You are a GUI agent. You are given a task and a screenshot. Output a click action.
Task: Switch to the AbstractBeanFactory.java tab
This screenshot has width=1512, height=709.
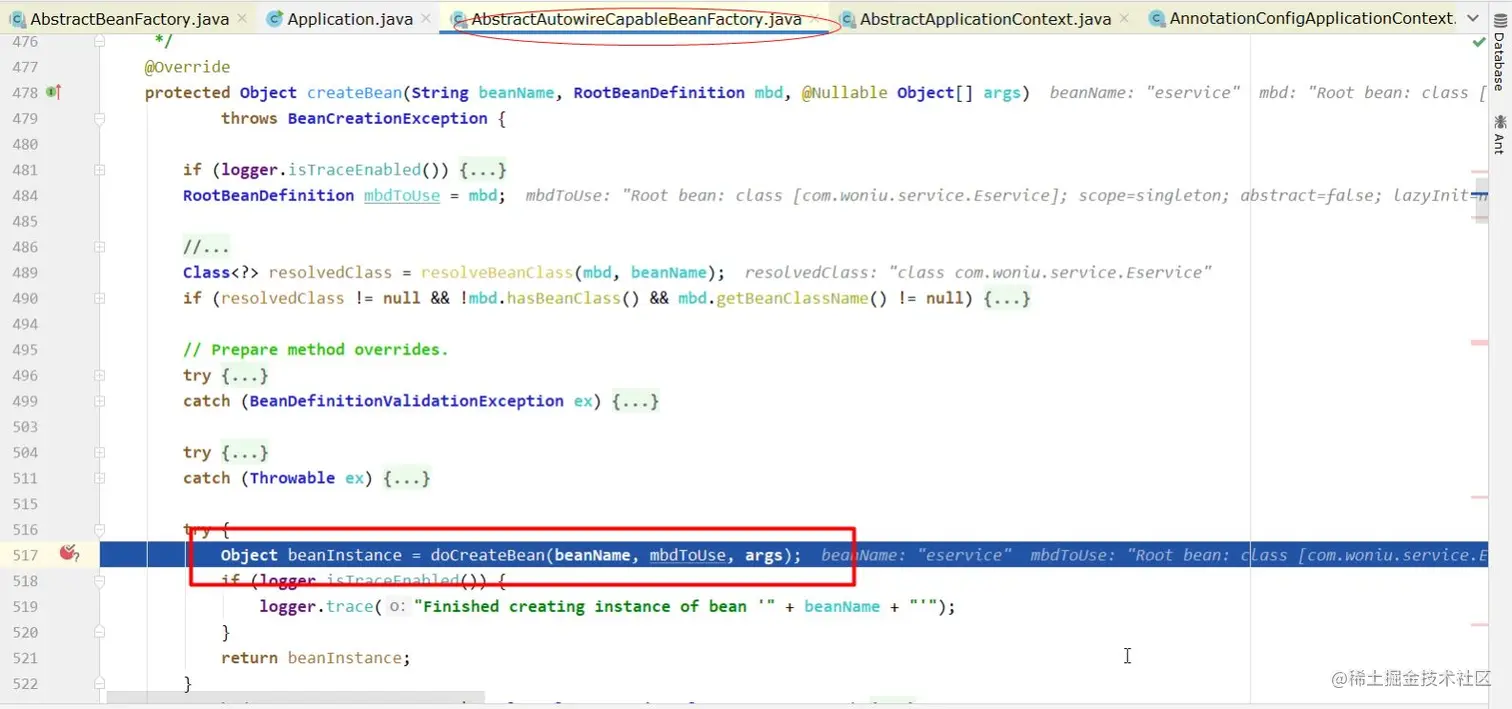130,19
